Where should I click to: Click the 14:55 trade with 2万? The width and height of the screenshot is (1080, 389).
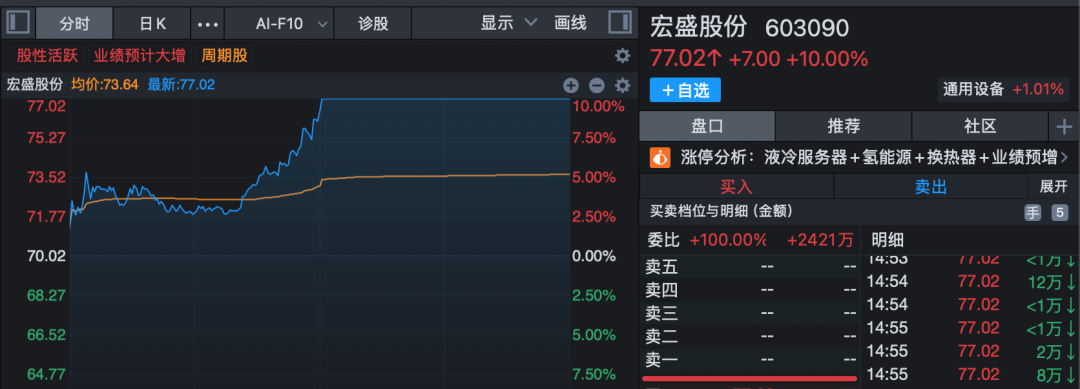click(970, 351)
